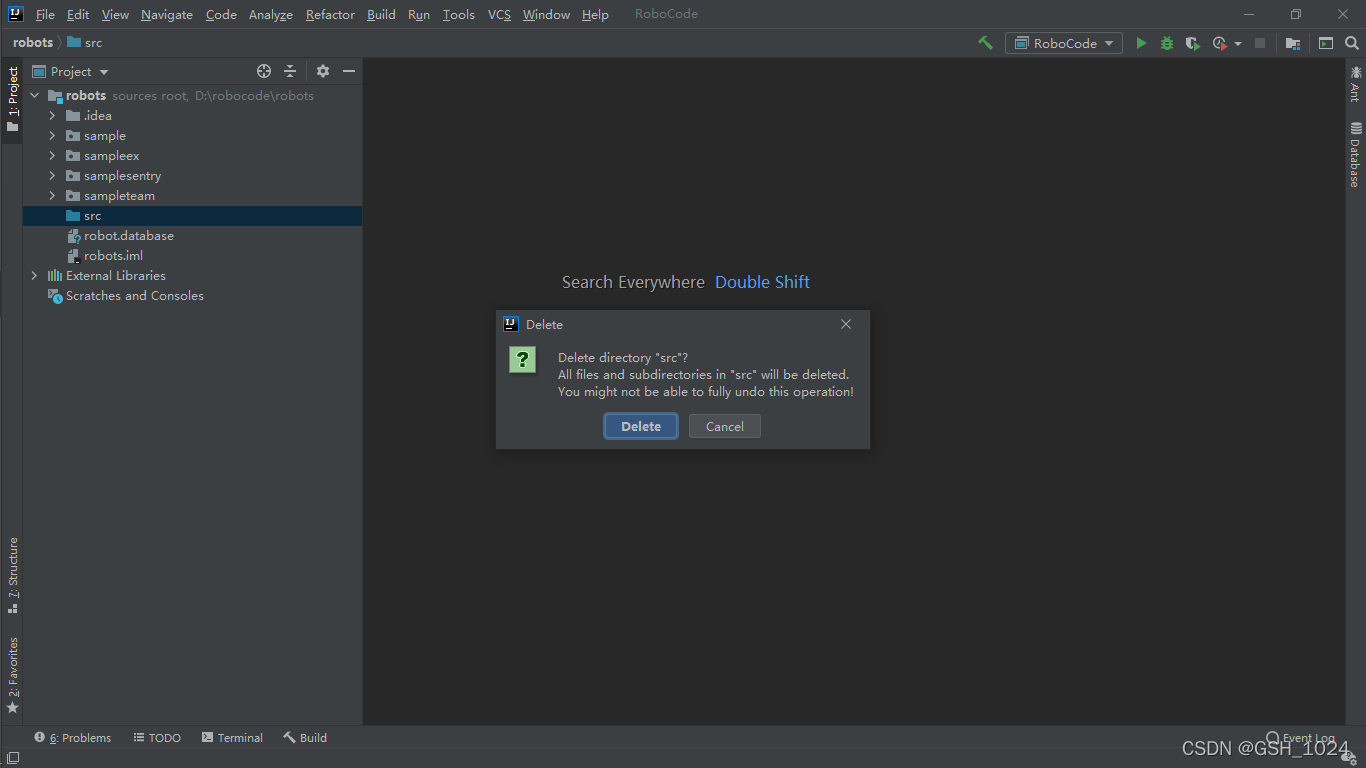The width and height of the screenshot is (1366, 768).
Task: Run with Coverage shield icon
Action: click(x=1193, y=43)
